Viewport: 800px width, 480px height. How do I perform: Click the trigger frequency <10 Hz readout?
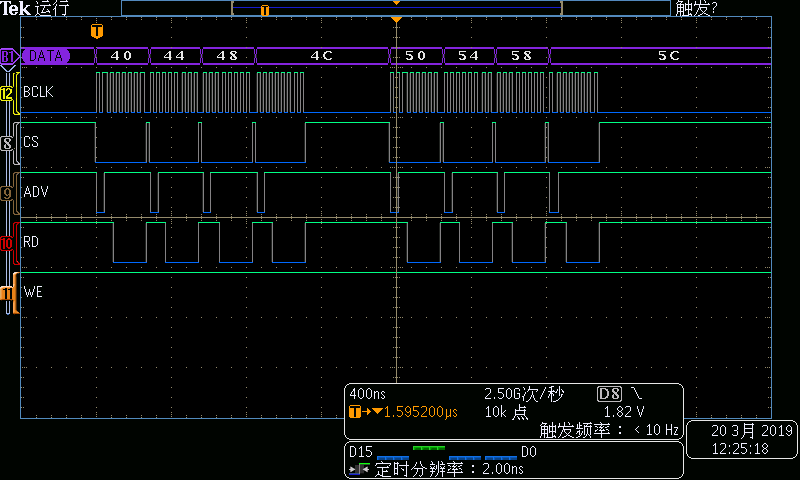pyautogui.click(x=609, y=430)
